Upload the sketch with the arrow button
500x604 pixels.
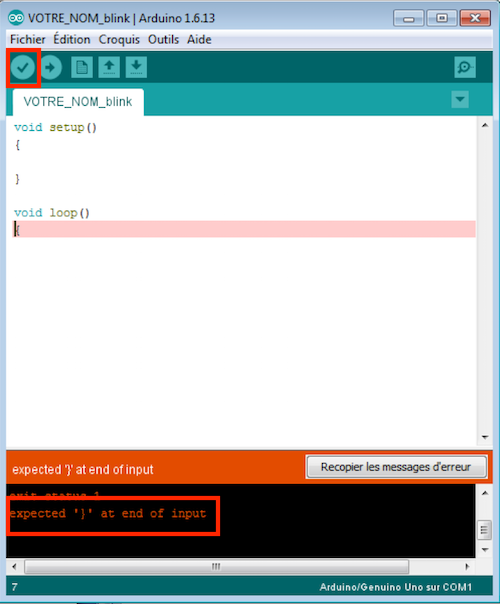tap(50, 68)
